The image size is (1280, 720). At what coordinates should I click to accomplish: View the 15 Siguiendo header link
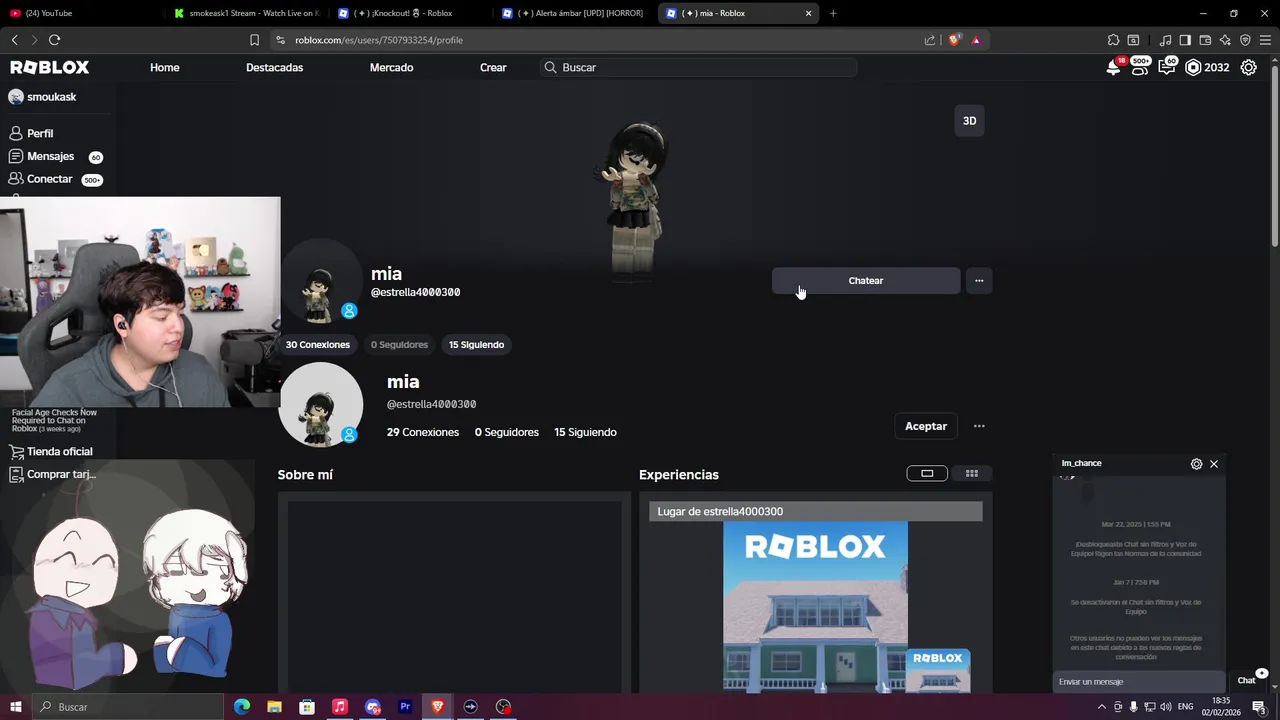pos(476,344)
